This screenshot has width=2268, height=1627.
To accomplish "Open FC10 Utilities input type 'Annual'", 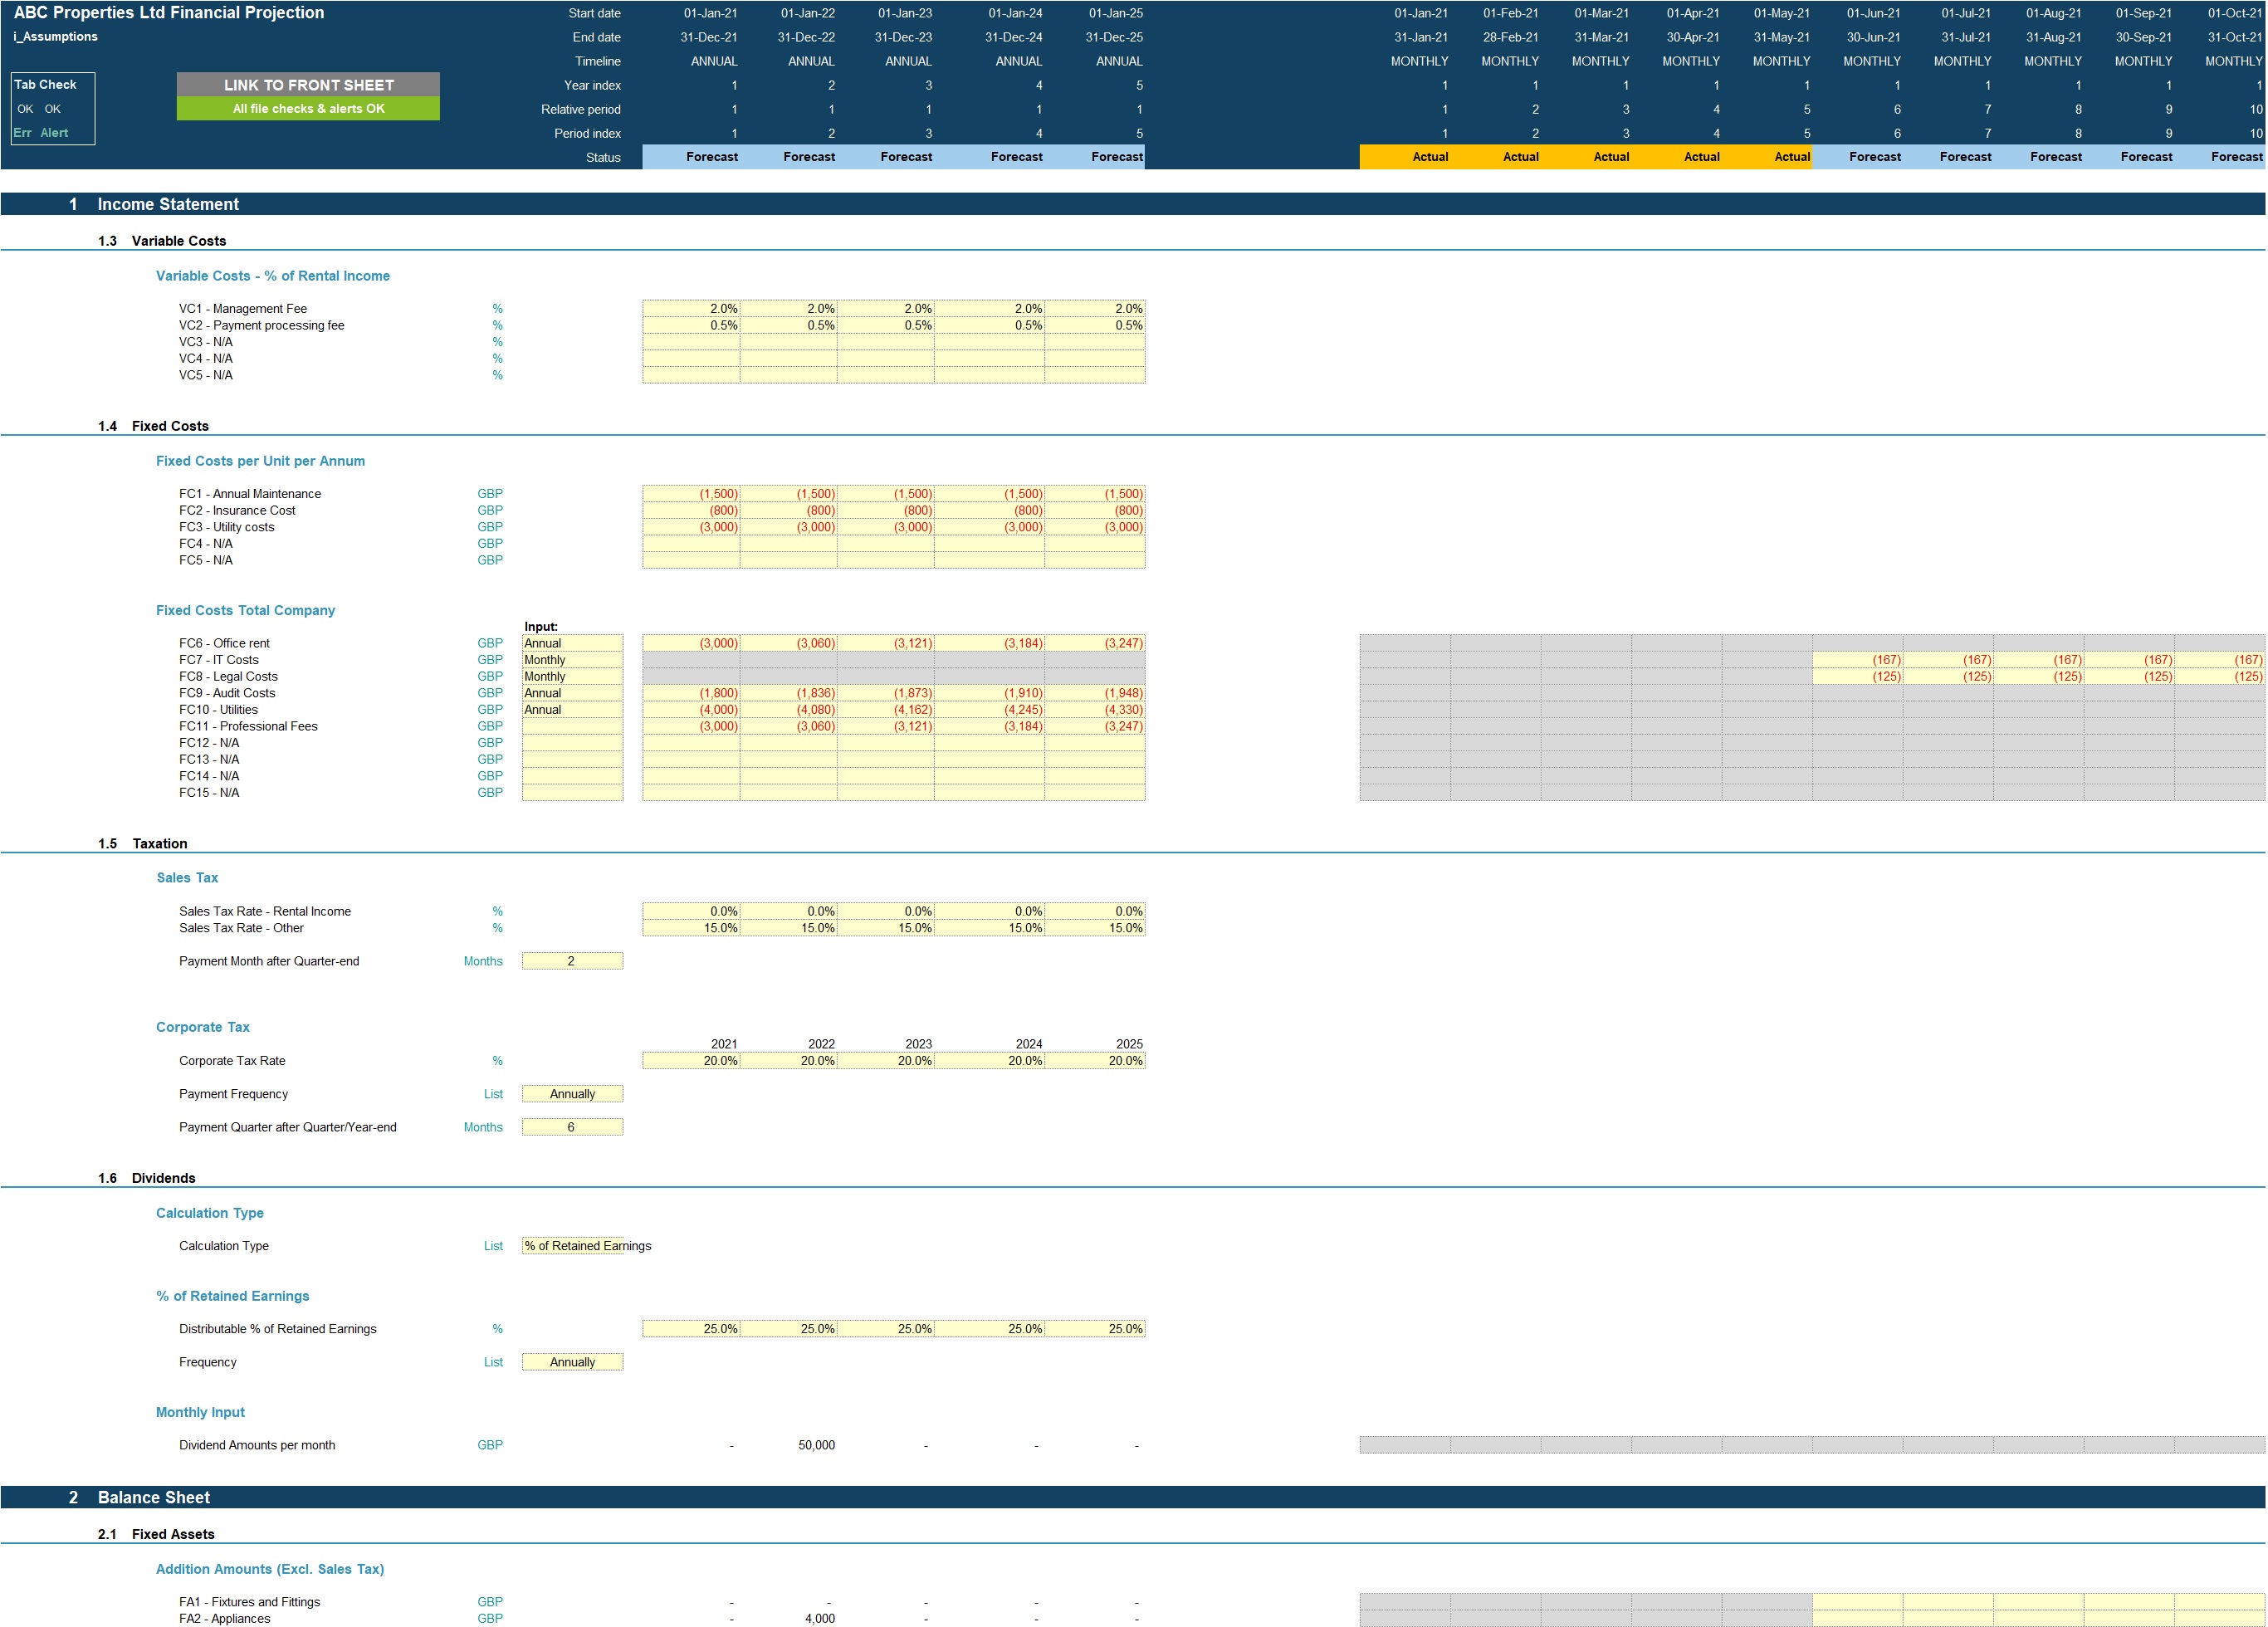I will 572,710.
